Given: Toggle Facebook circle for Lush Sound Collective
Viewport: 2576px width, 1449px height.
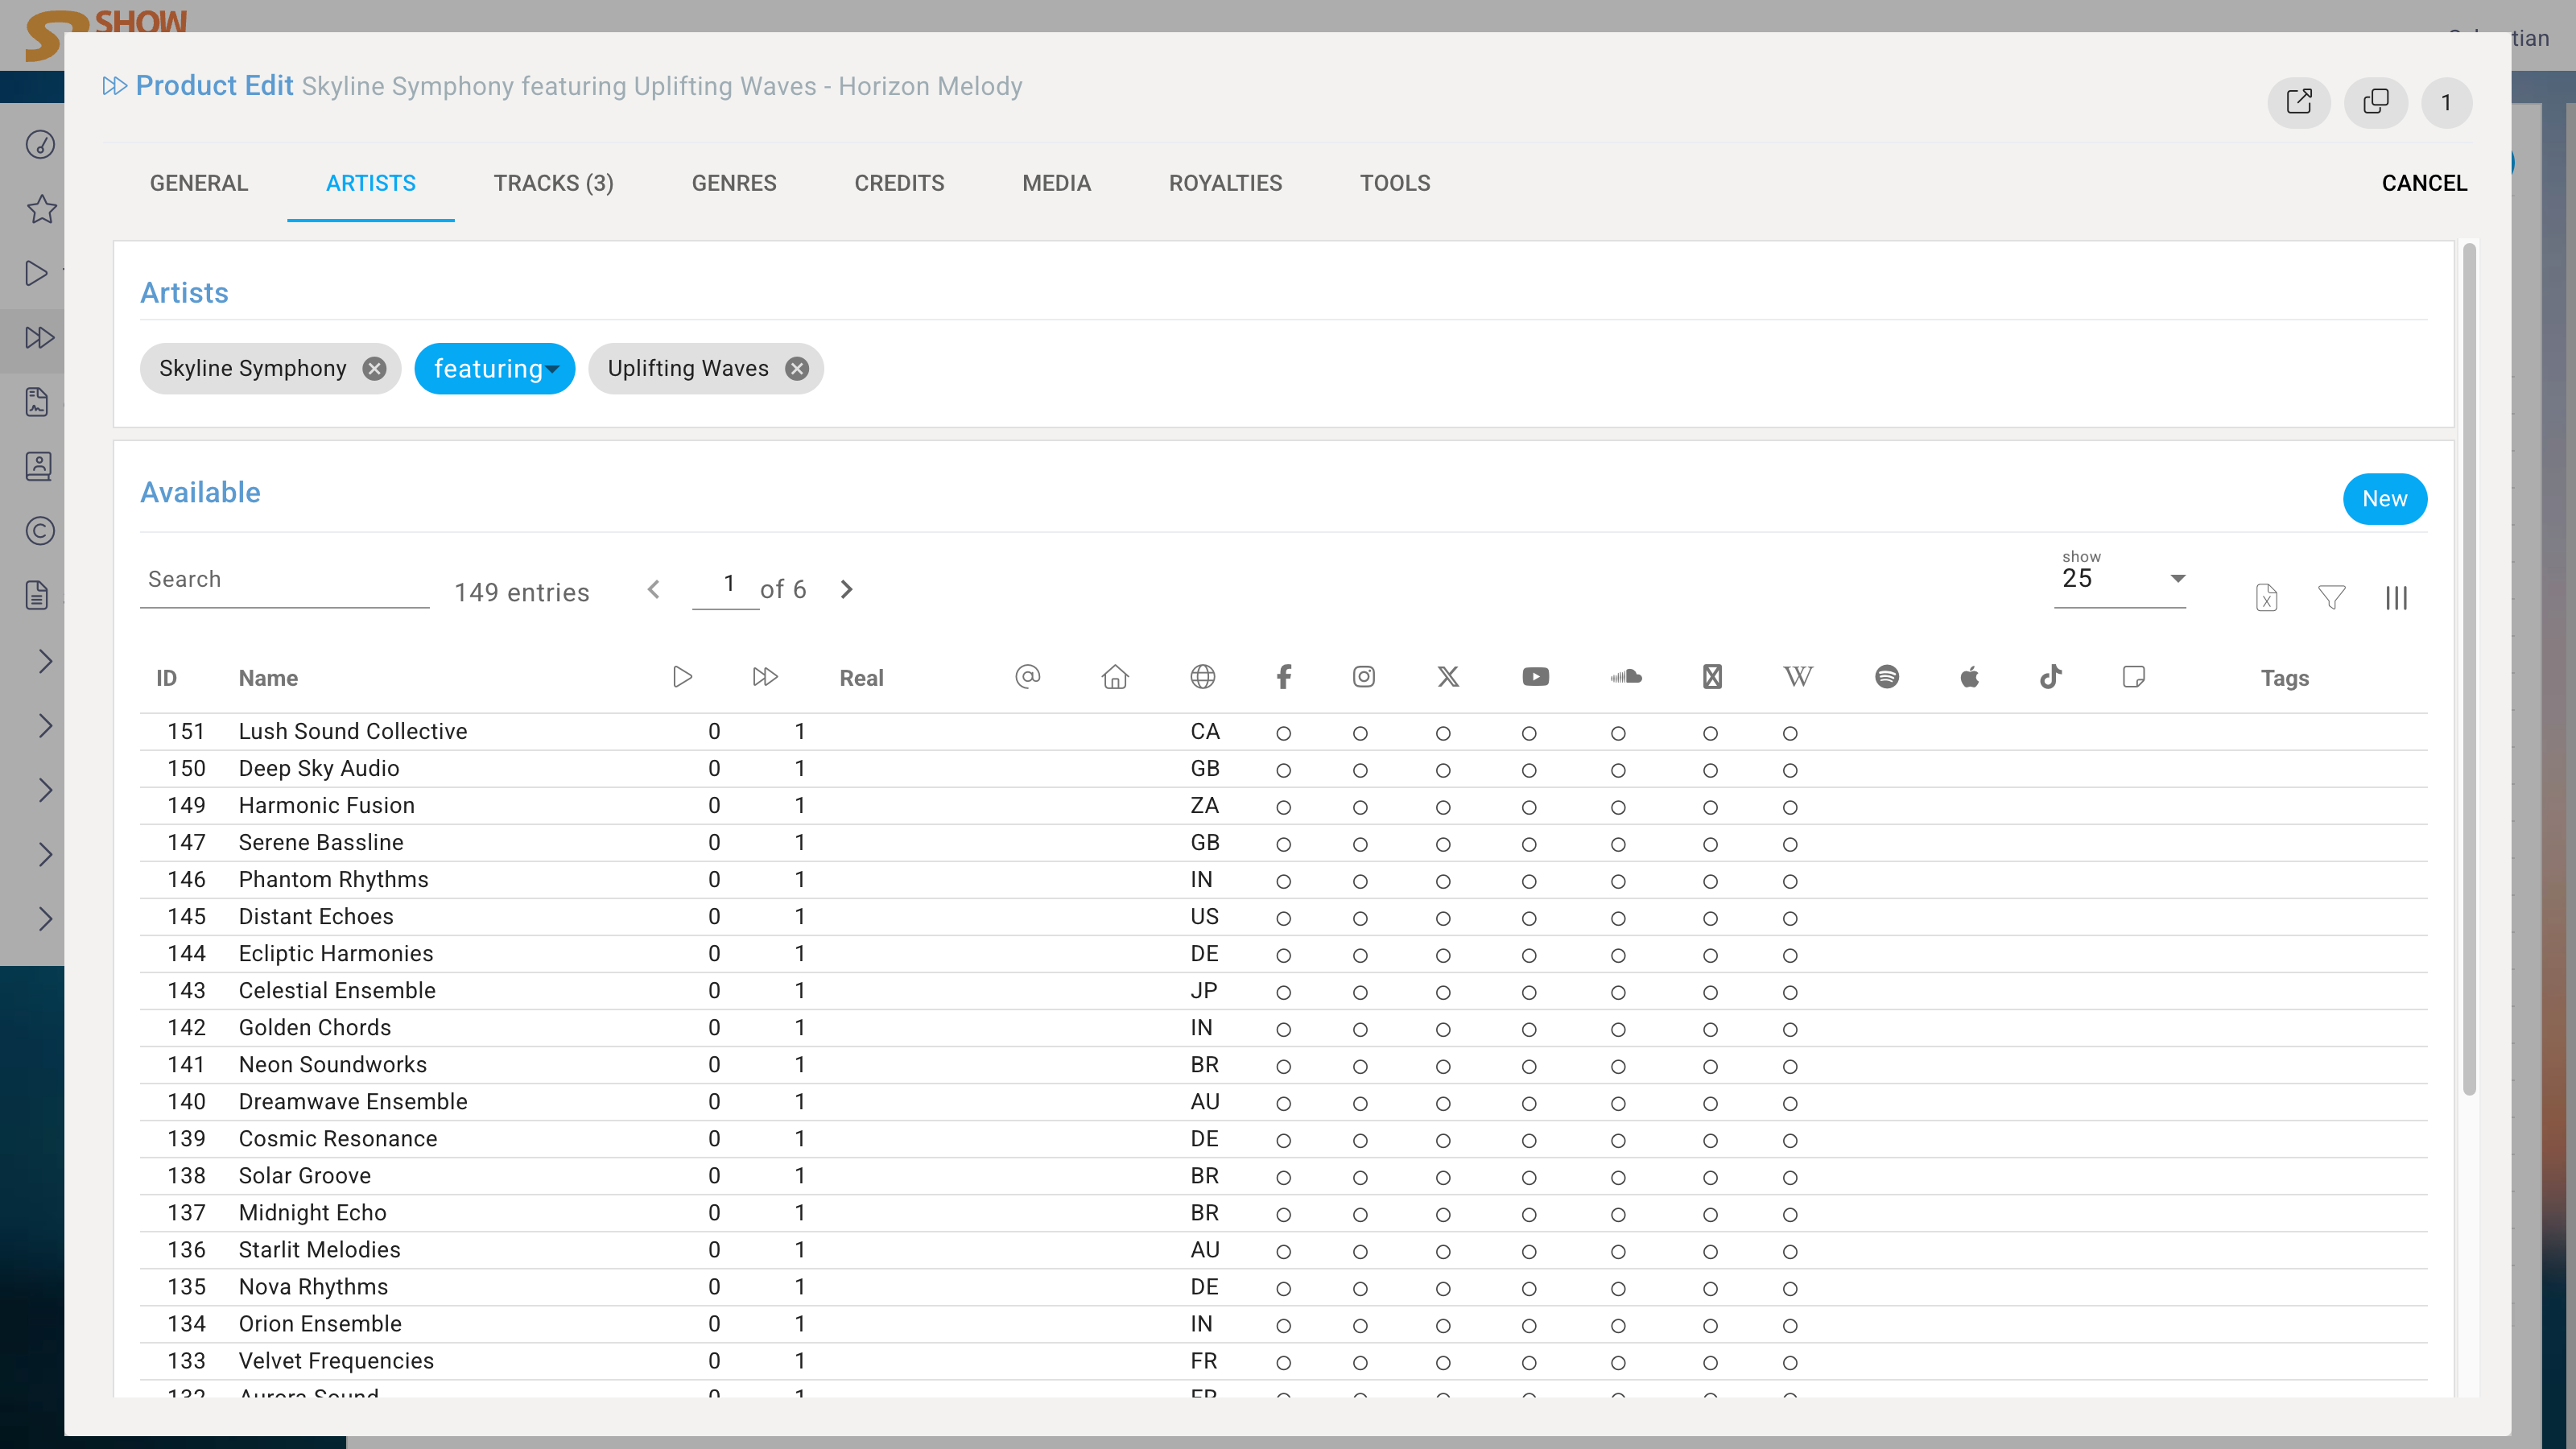Looking at the screenshot, I should tap(1283, 734).
